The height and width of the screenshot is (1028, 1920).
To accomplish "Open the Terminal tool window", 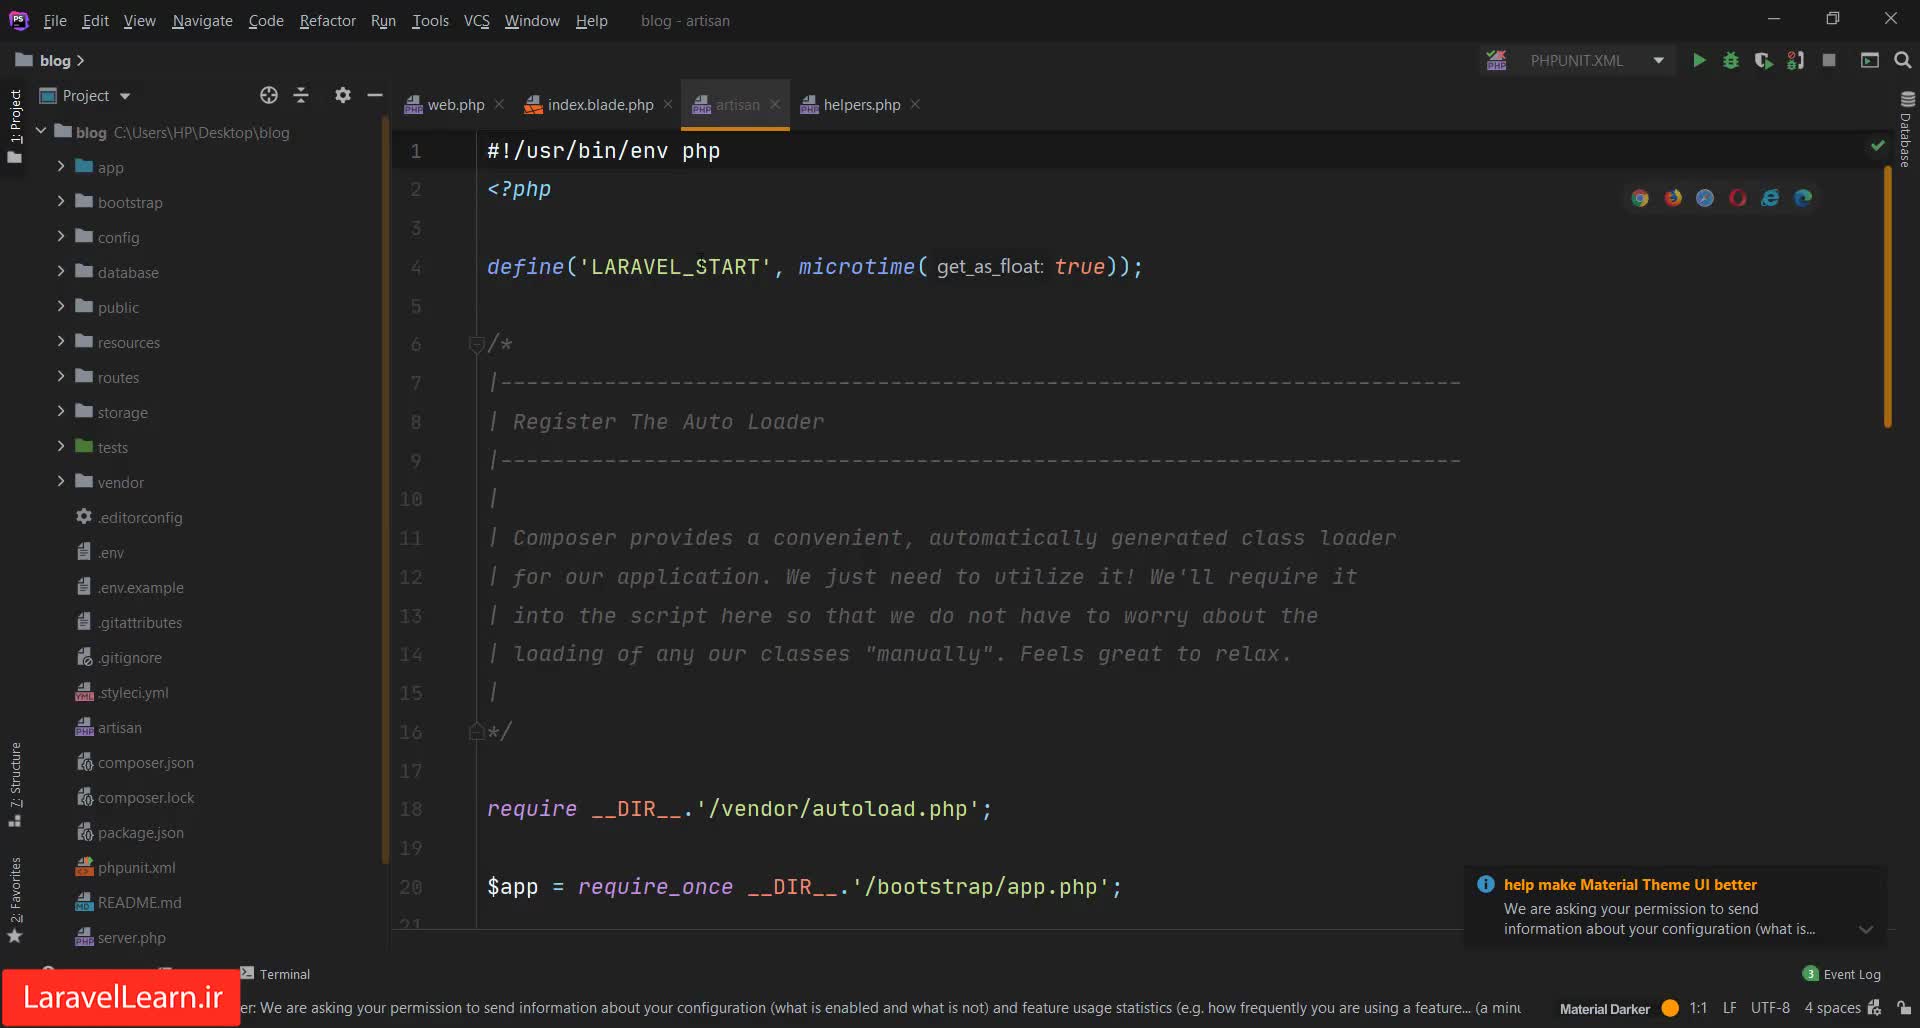I will point(276,974).
